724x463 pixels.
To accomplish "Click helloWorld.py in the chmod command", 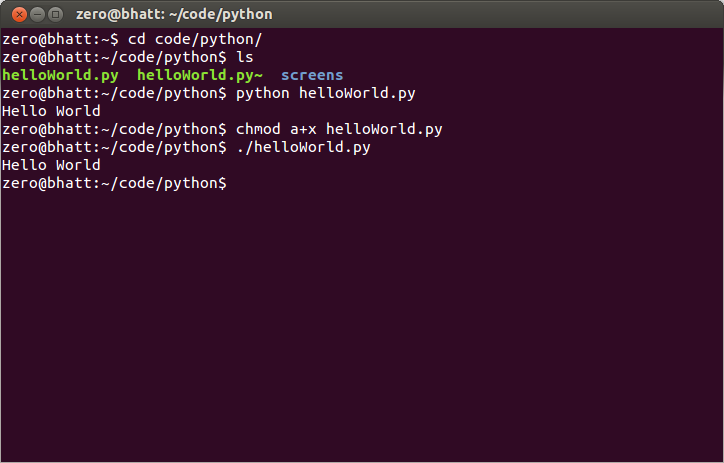I will coord(384,129).
